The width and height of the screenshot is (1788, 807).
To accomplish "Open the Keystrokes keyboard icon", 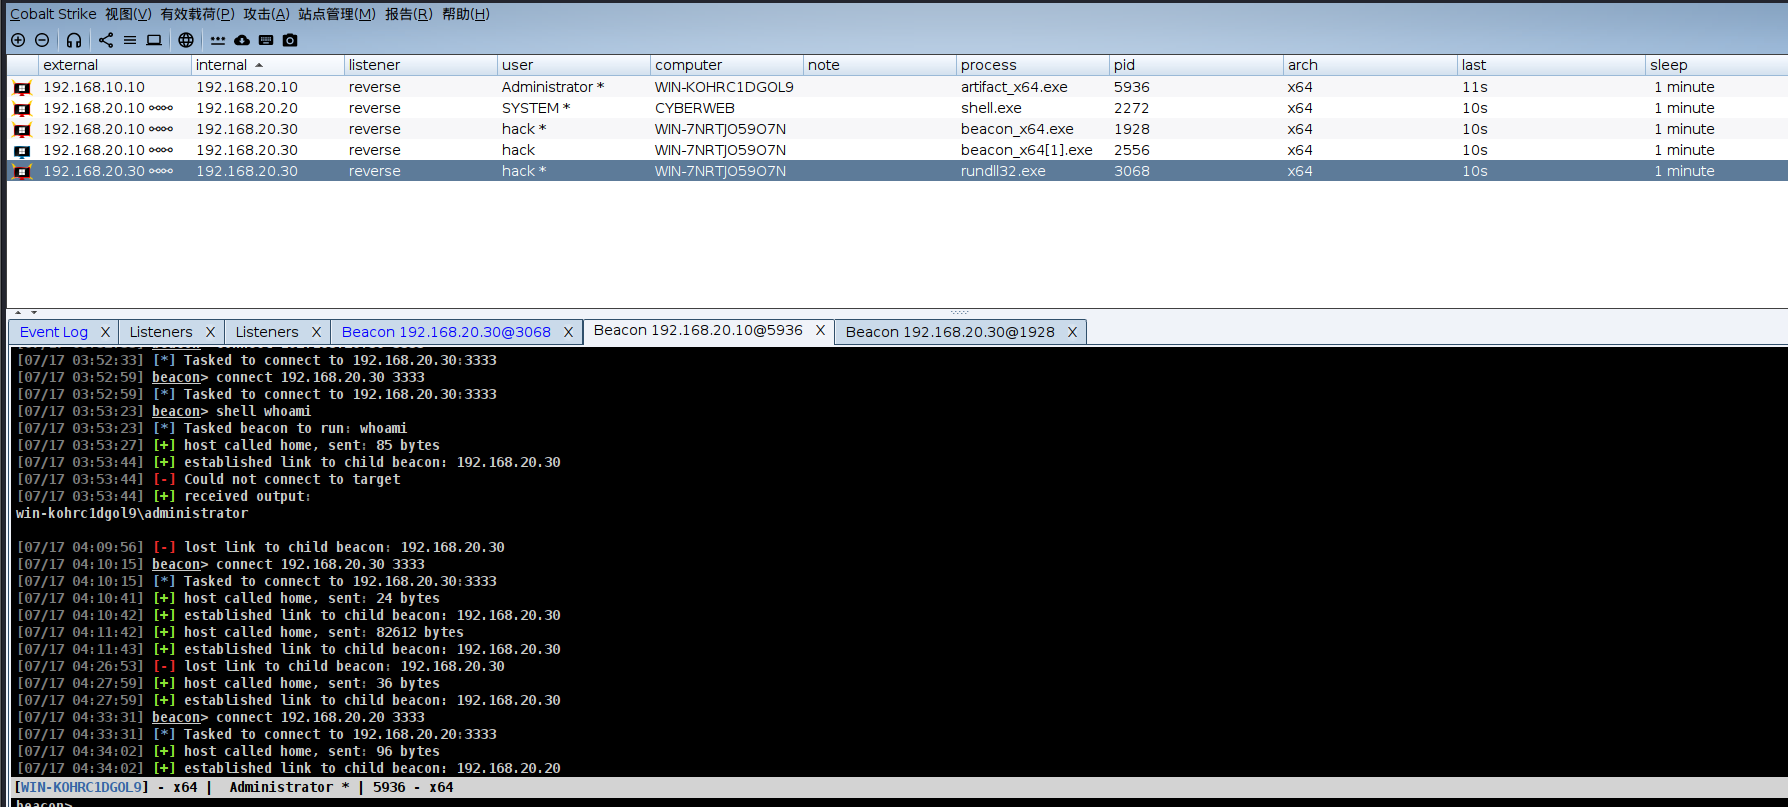I will point(266,40).
